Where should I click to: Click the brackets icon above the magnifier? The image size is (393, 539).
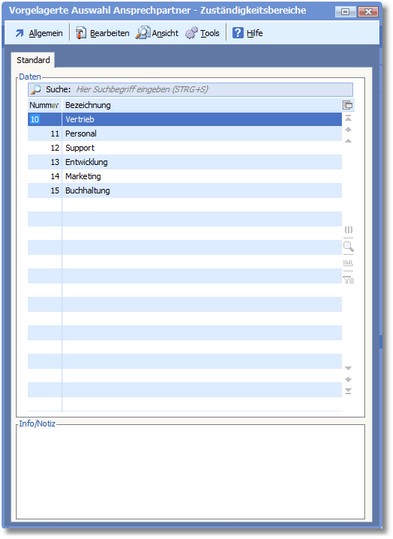348,230
